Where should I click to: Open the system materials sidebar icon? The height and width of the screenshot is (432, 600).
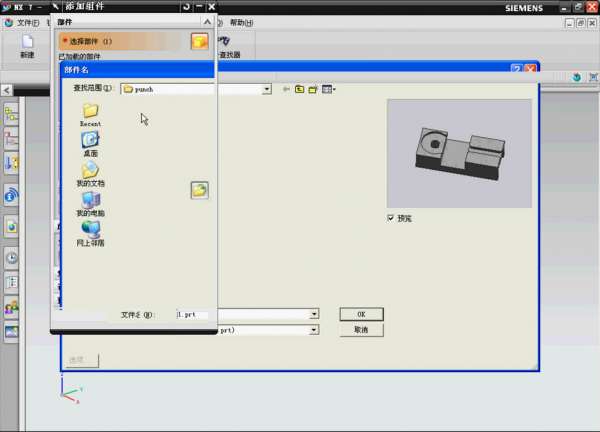(11, 282)
